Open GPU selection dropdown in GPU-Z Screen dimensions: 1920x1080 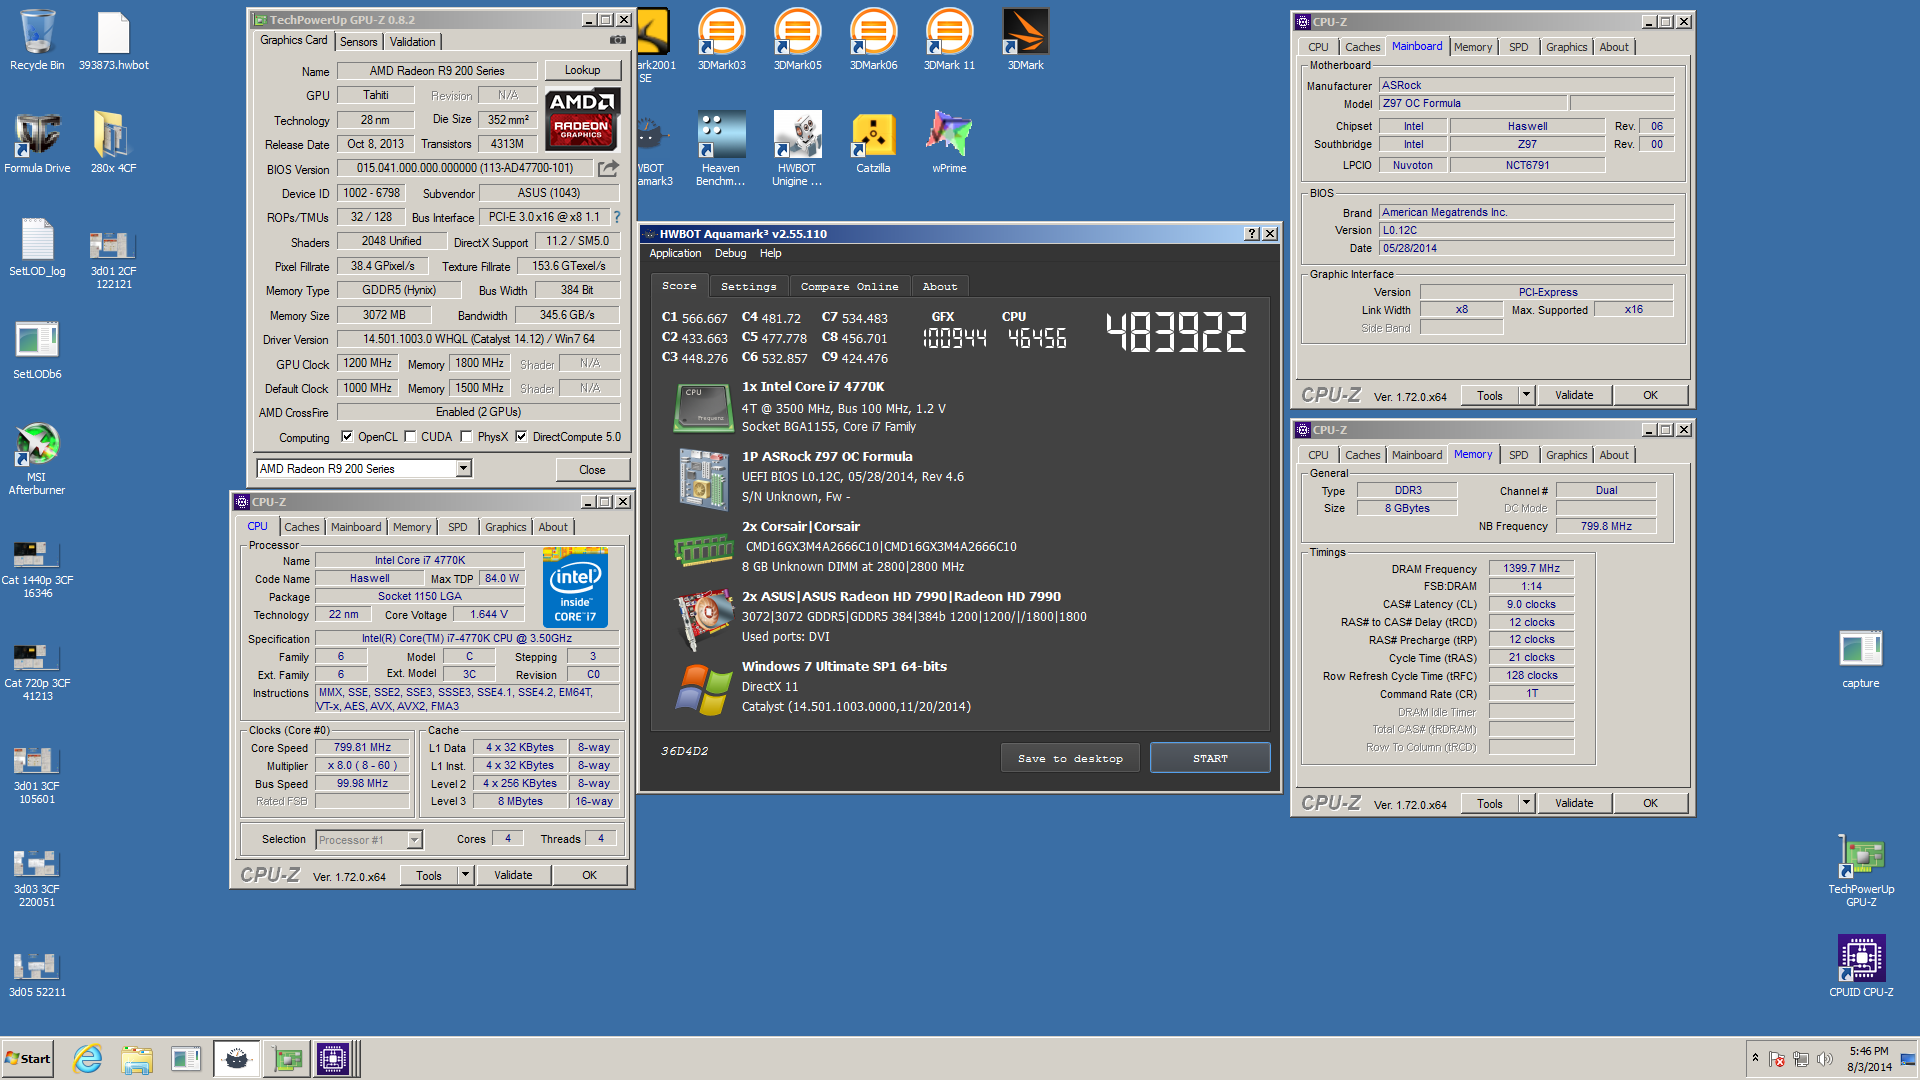(463, 469)
